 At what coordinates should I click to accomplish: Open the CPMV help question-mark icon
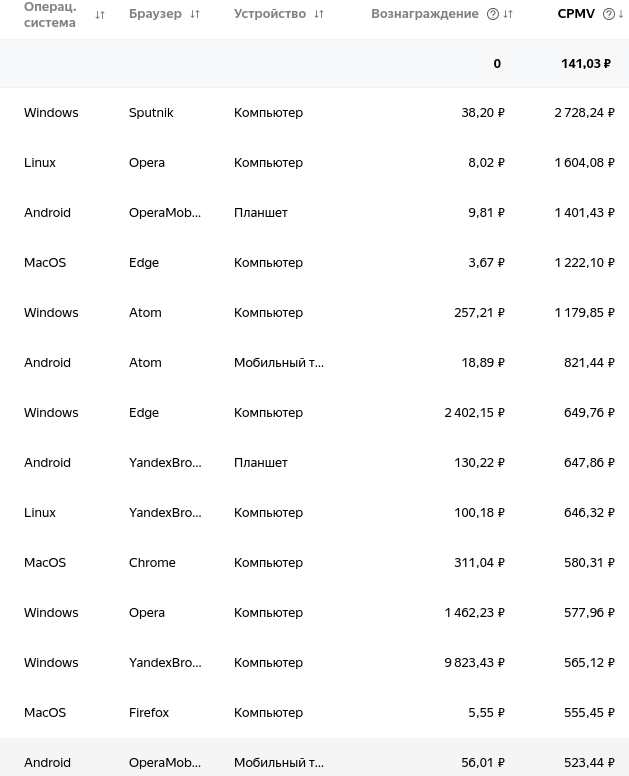(x=608, y=15)
